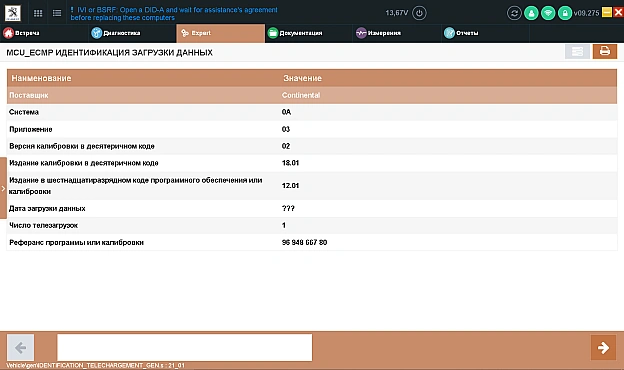
Task: Click the ??? date value
Action: (288, 208)
